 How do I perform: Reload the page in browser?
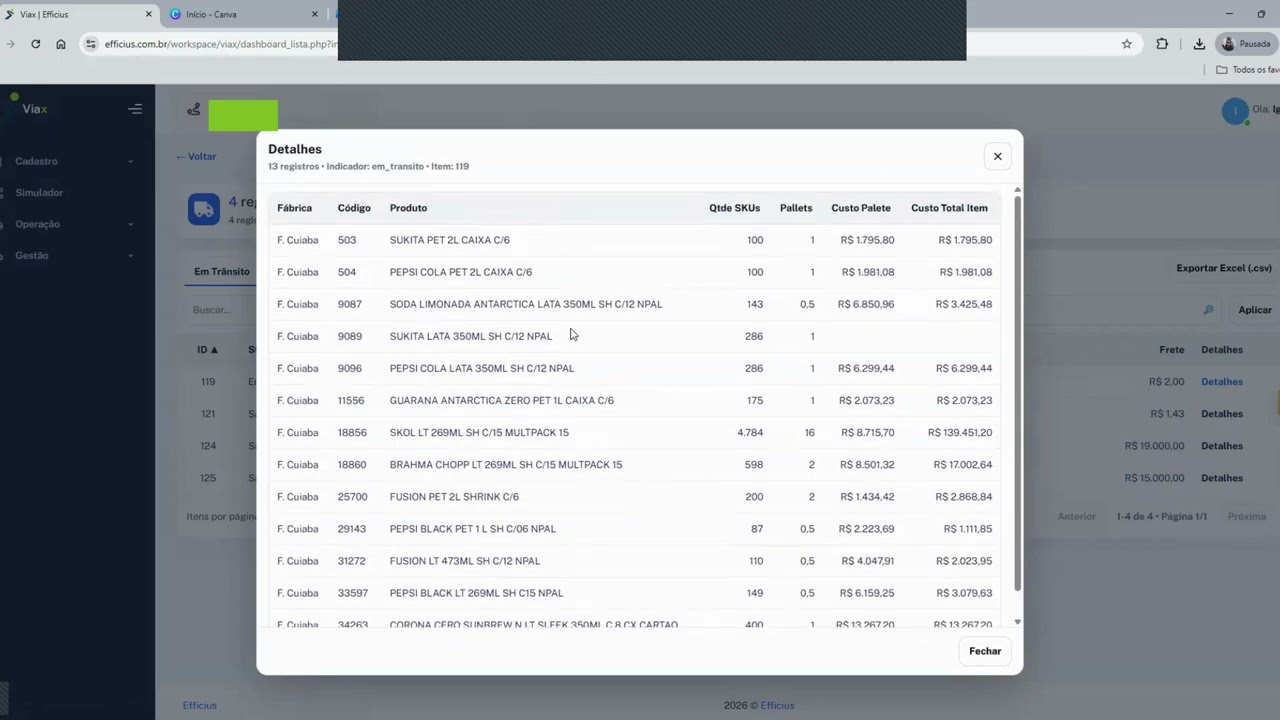point(35,44)
